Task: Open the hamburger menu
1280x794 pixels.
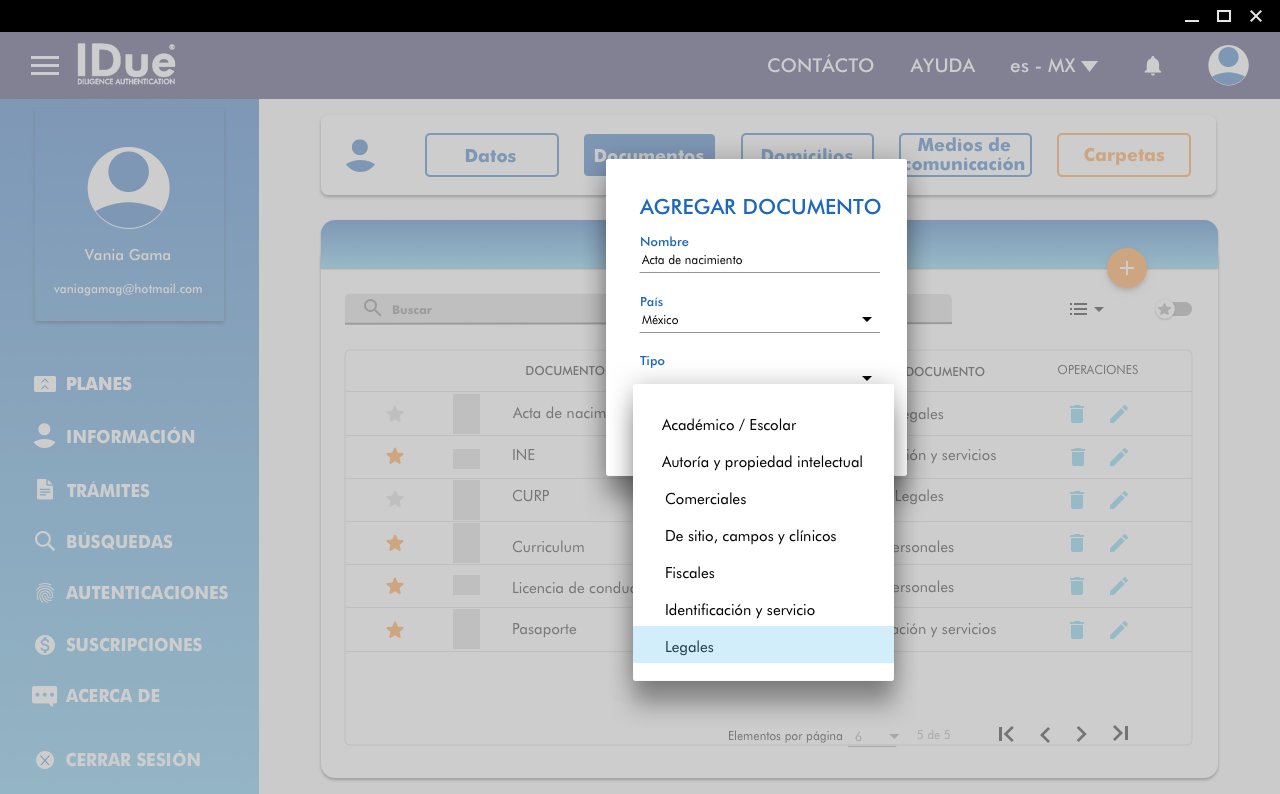Action: [45, 66]
